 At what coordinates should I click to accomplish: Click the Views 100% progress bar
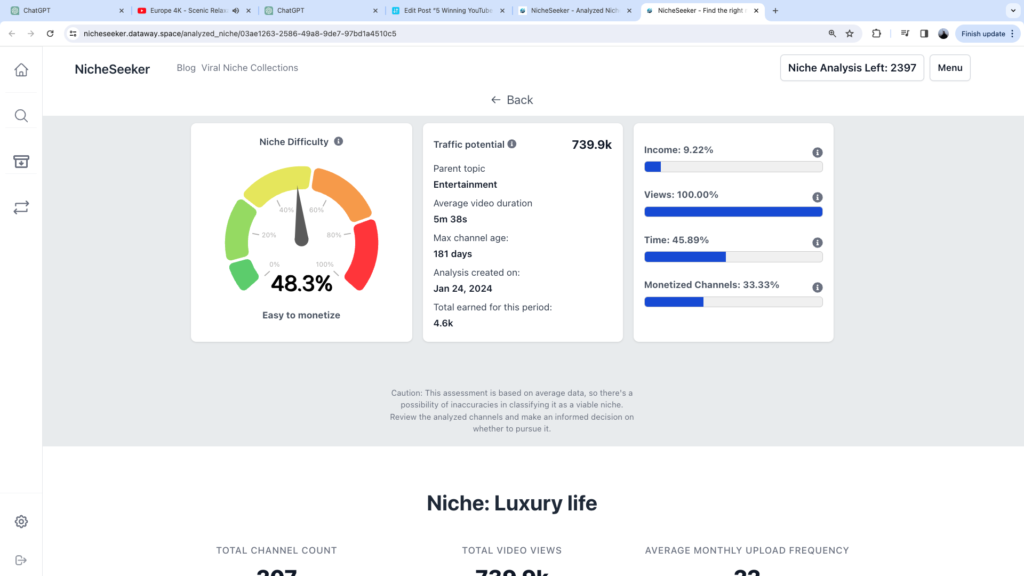(733, 211)
